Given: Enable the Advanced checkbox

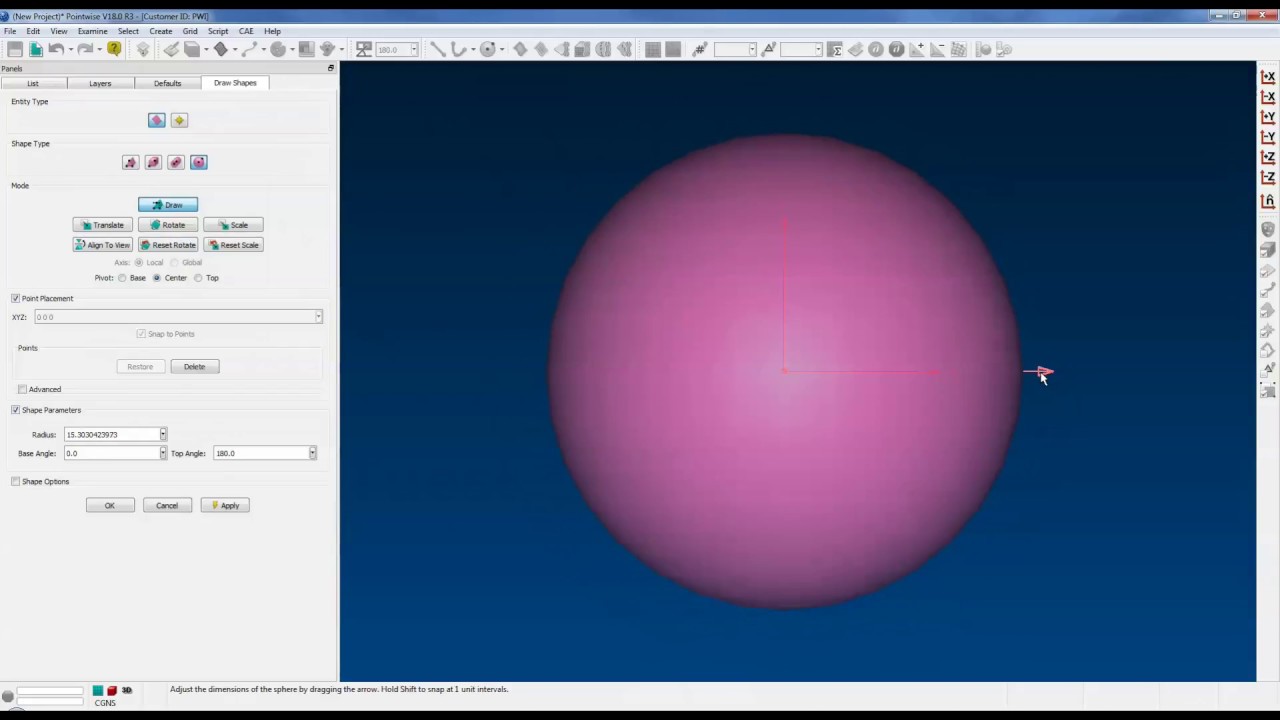Looking at the screenshot, I should tap(22, 389).
